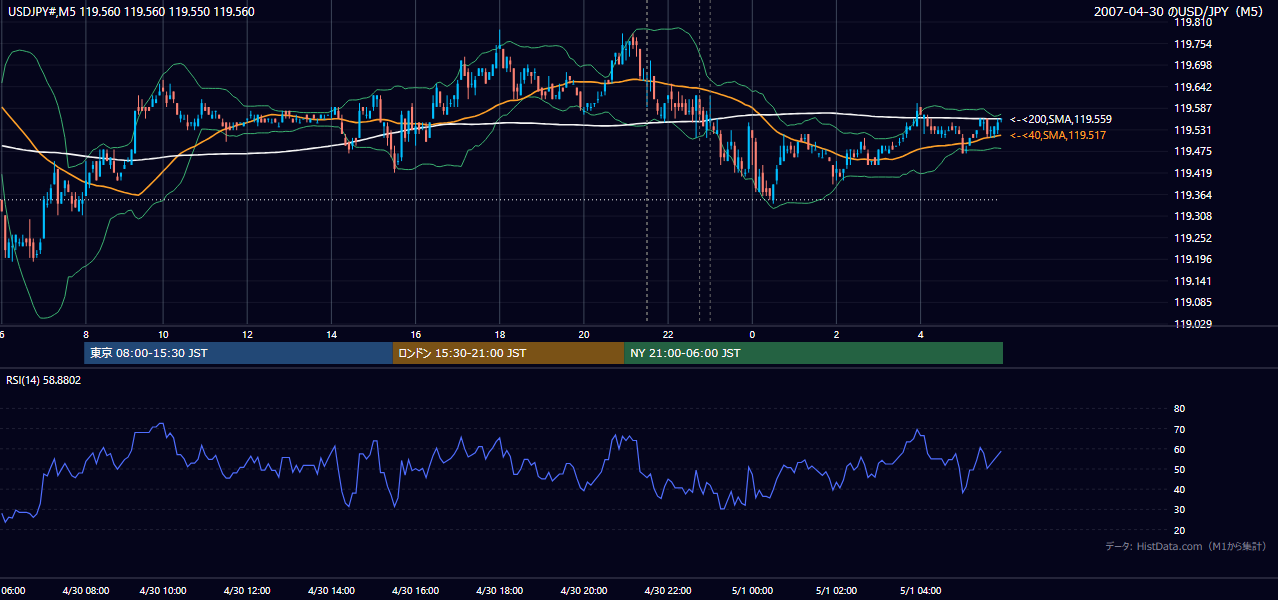Viewport: 1278px width, 600px height.
Task: Click RSI axis level 70
Action: (x=1180, y=429)
